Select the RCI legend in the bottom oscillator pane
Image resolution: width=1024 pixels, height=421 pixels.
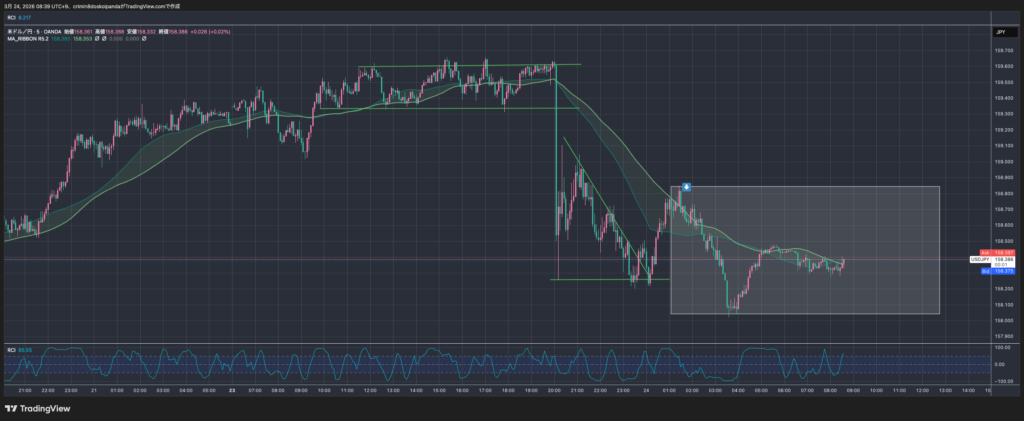click(10, 350)
